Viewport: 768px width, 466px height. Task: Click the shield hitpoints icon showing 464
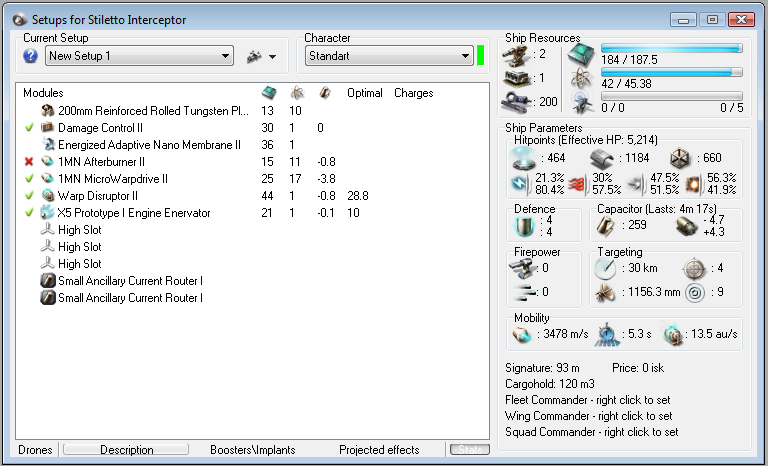tap(524, 158)
